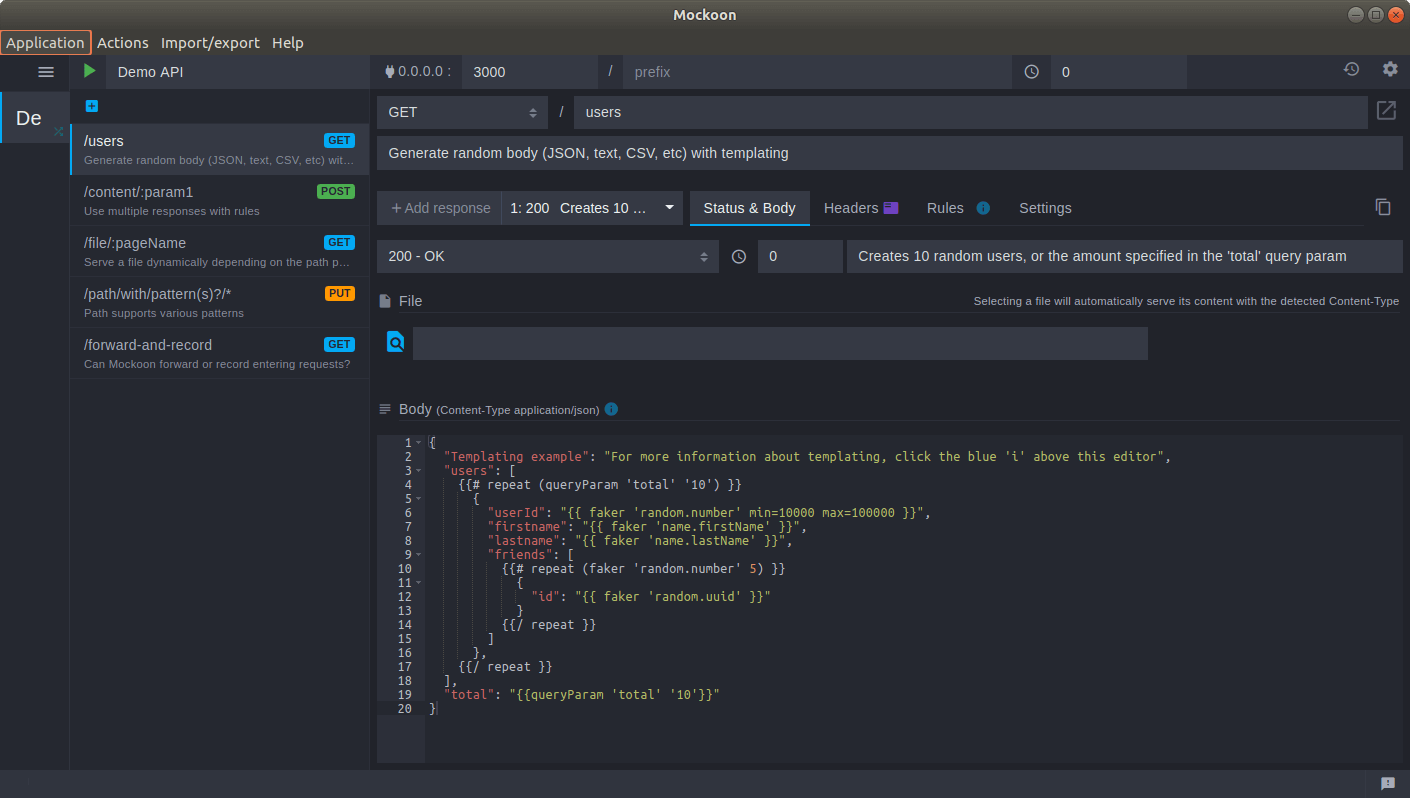The height and width of the screenshot is (798, 1410).
Task: Collapse code fold arrow at line 5
Action: point(418,499)
